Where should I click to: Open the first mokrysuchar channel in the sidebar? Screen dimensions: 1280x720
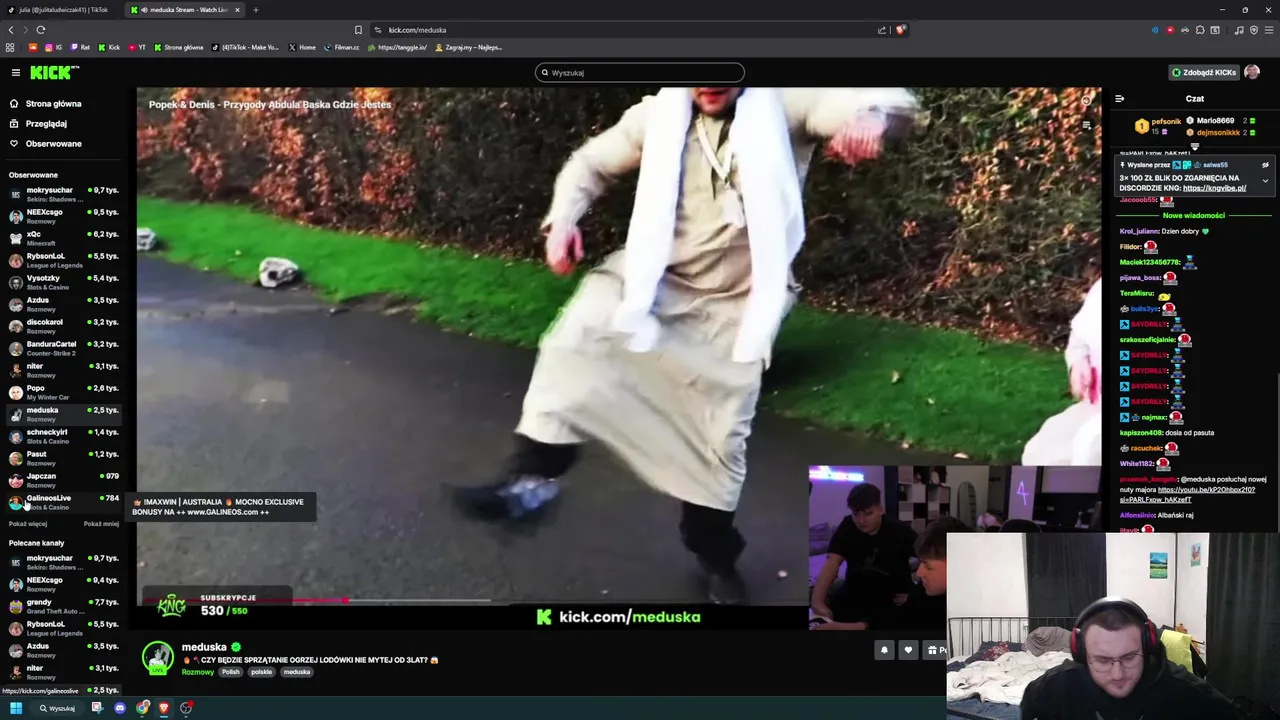tap(64, 194)
